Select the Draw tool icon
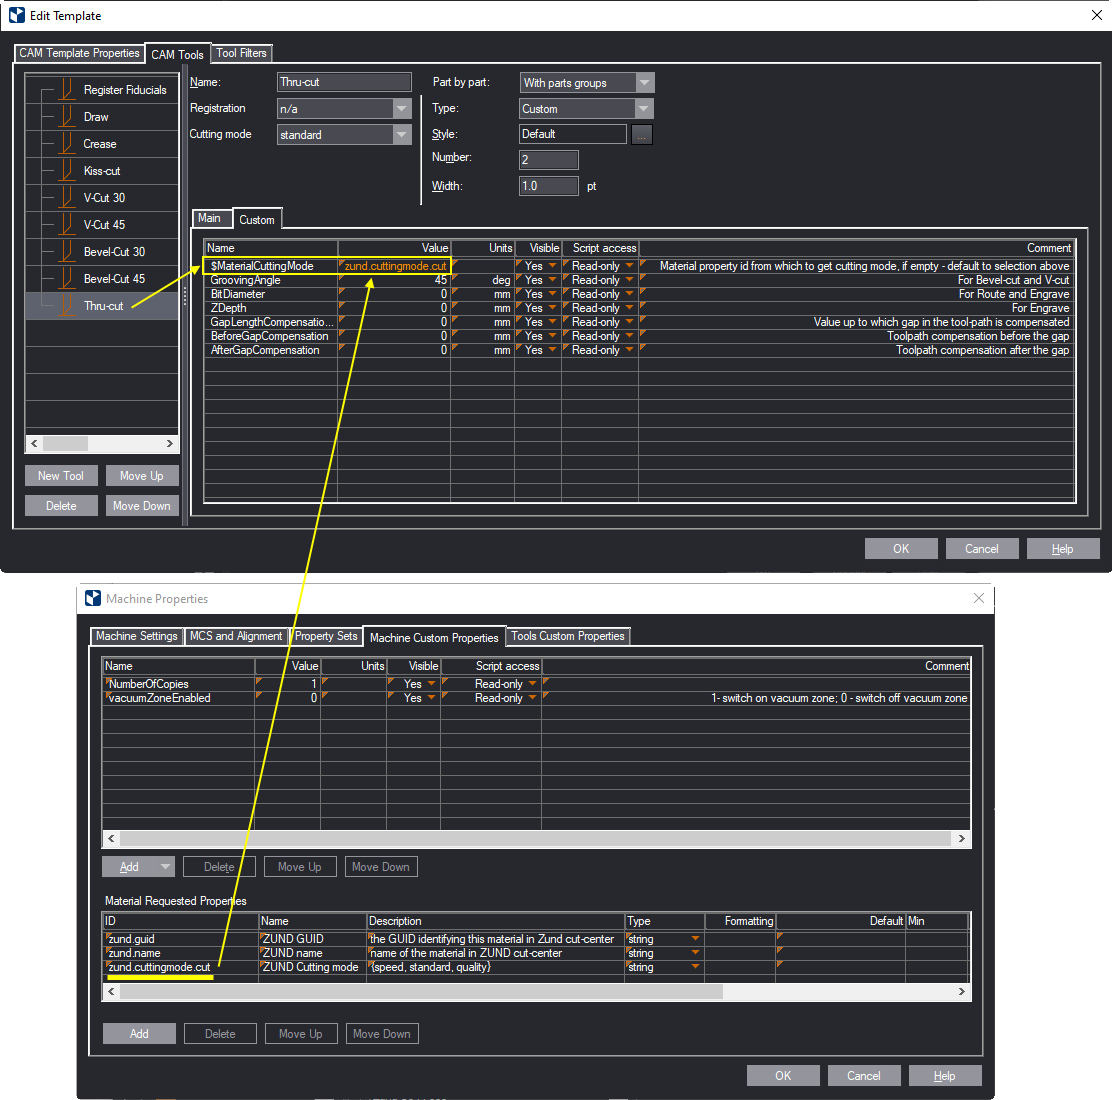 pos(67,117)
